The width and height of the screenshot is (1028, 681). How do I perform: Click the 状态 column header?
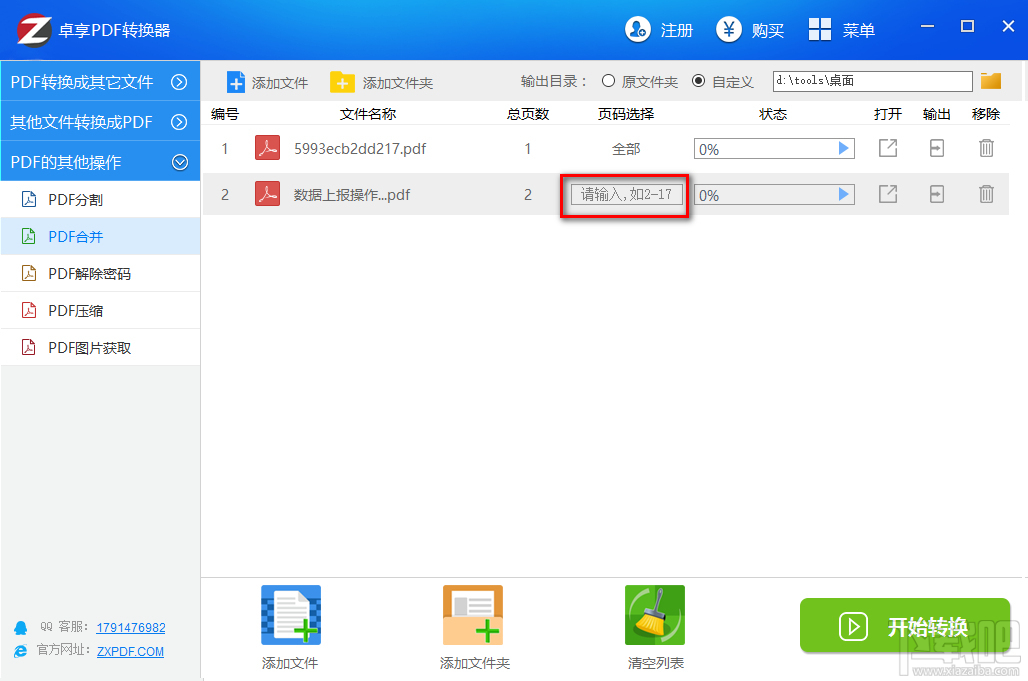(773, 114)
